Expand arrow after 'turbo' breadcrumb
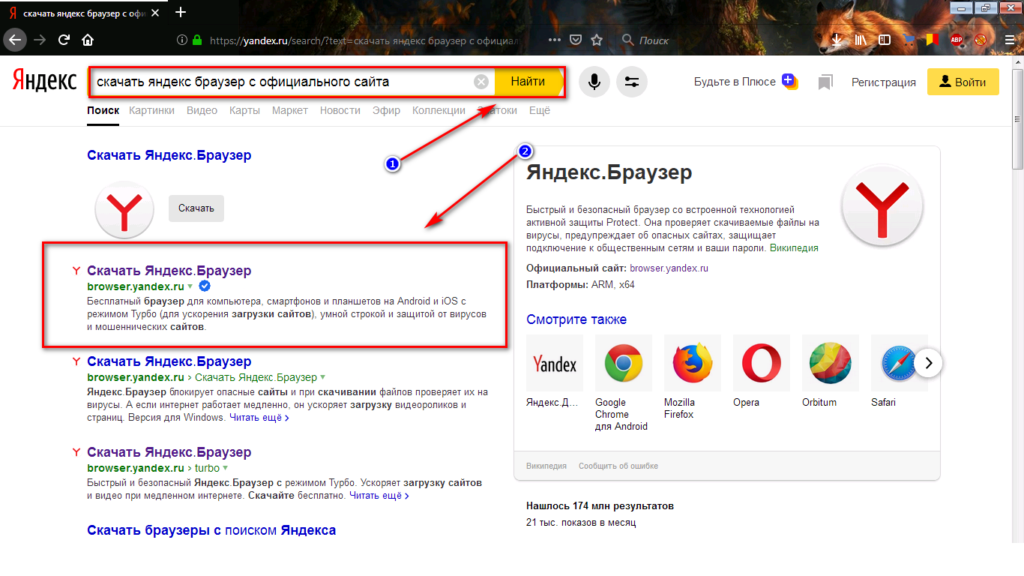 click(225, 468)
